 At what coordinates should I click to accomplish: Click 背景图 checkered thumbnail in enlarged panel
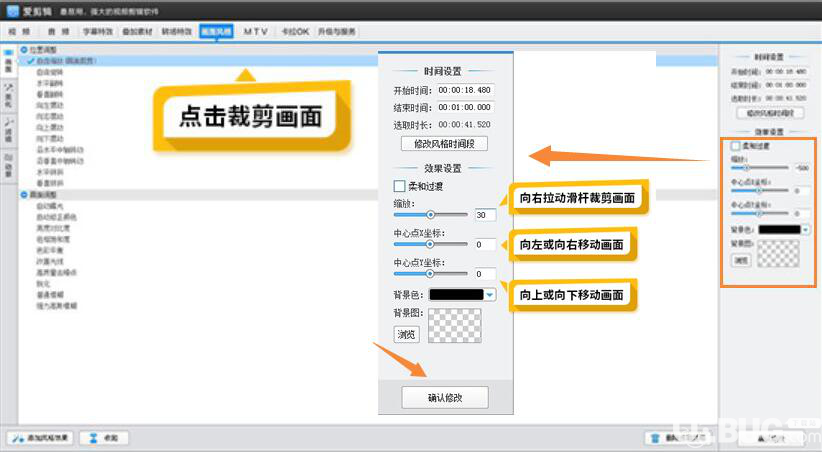coord(455,326)
